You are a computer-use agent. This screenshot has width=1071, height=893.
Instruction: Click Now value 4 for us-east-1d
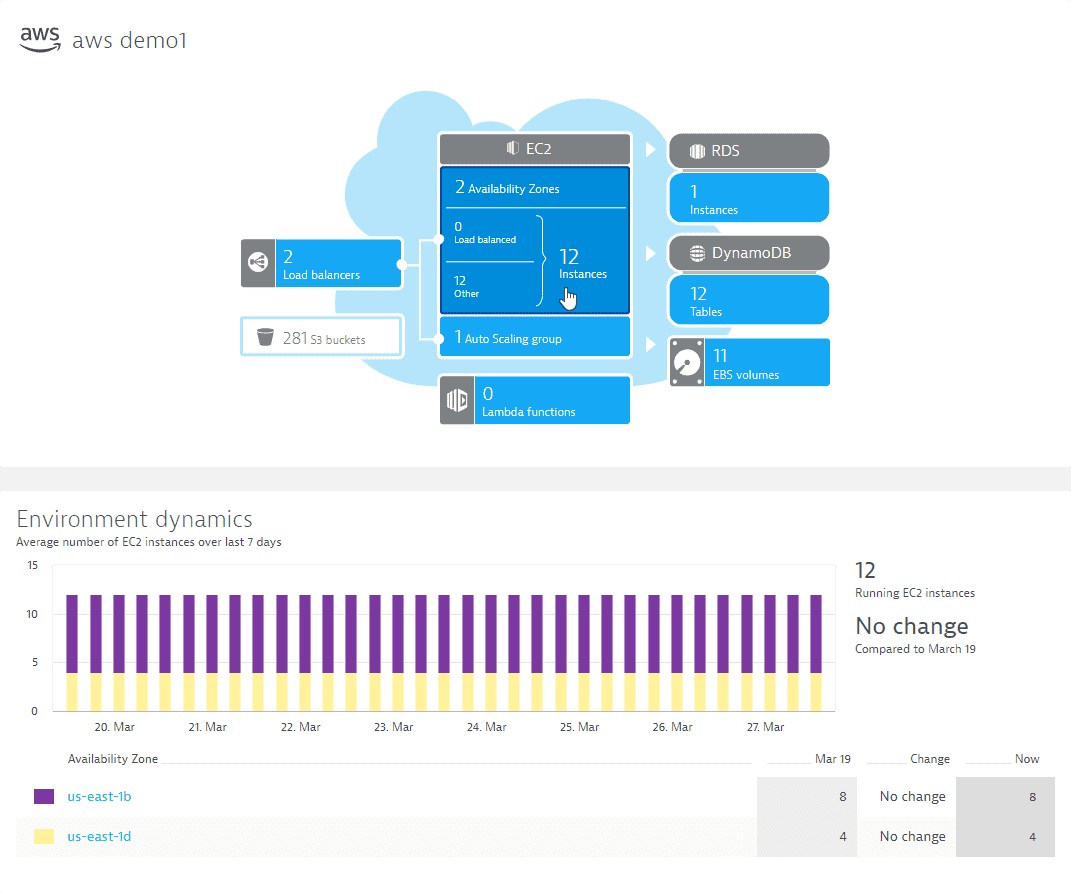pos(1033,836)
